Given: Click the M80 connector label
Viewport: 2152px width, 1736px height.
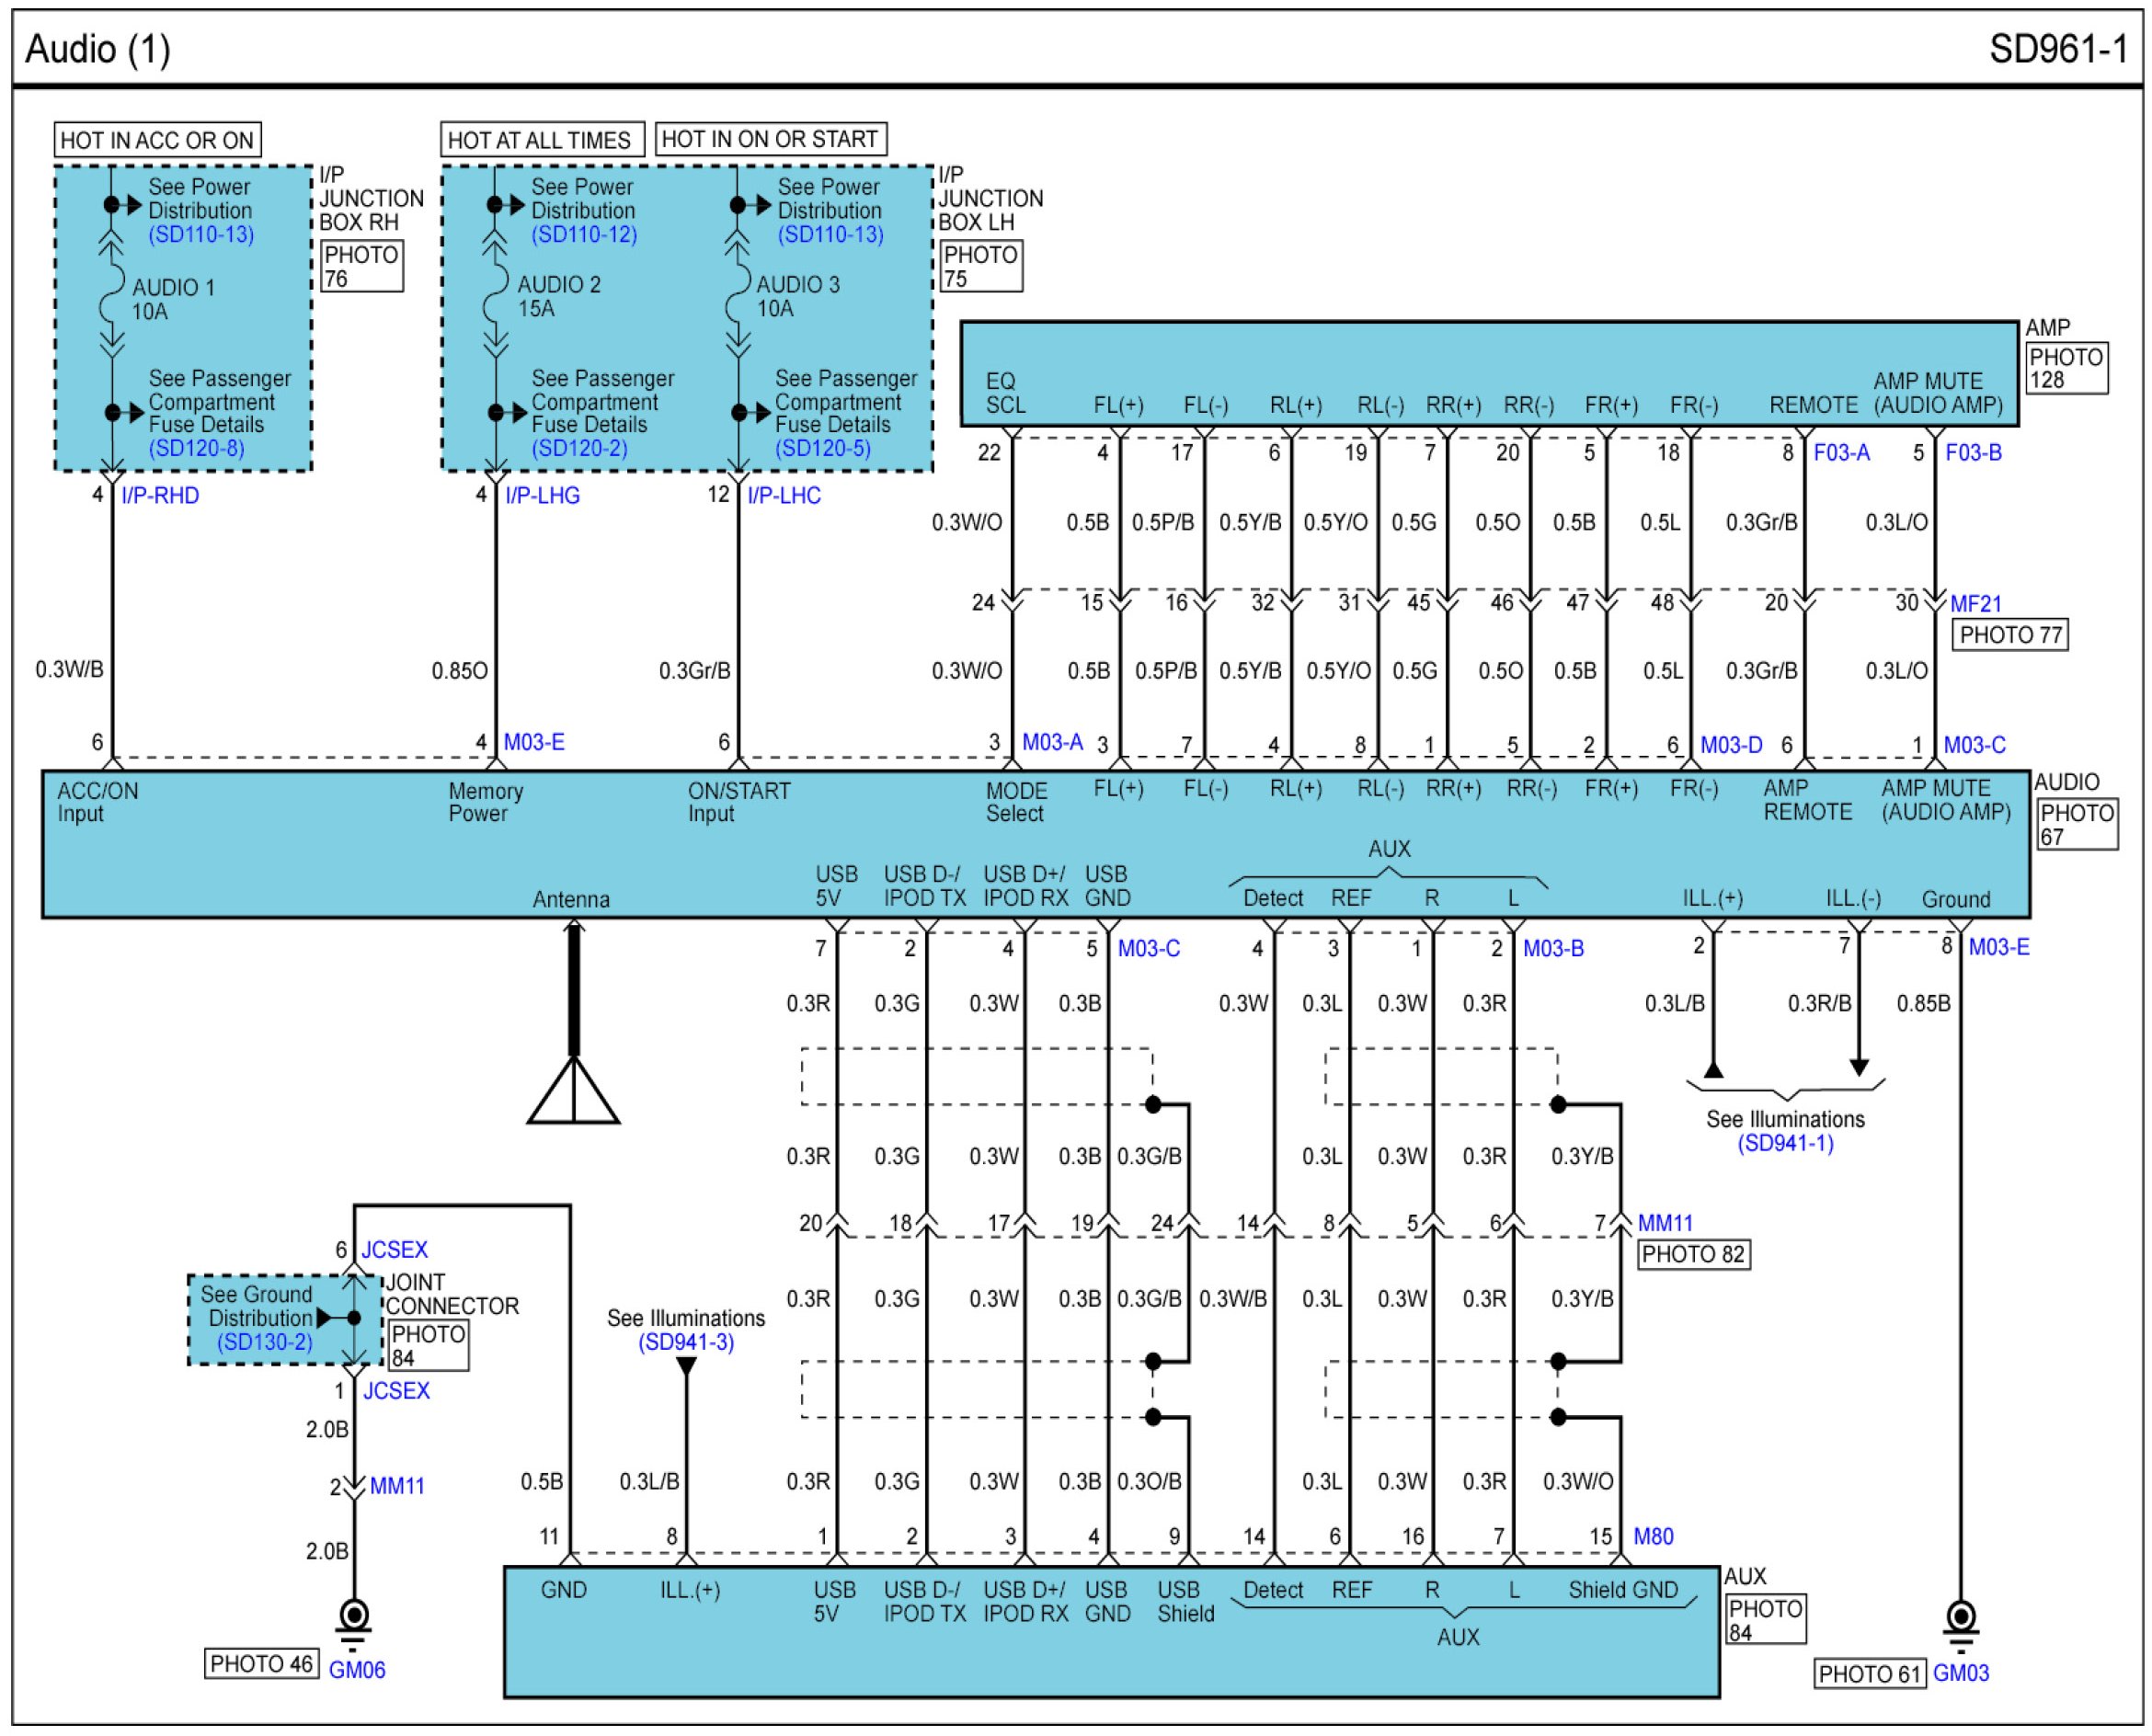Looking at the screenshot, I should pos(1652,1537).
